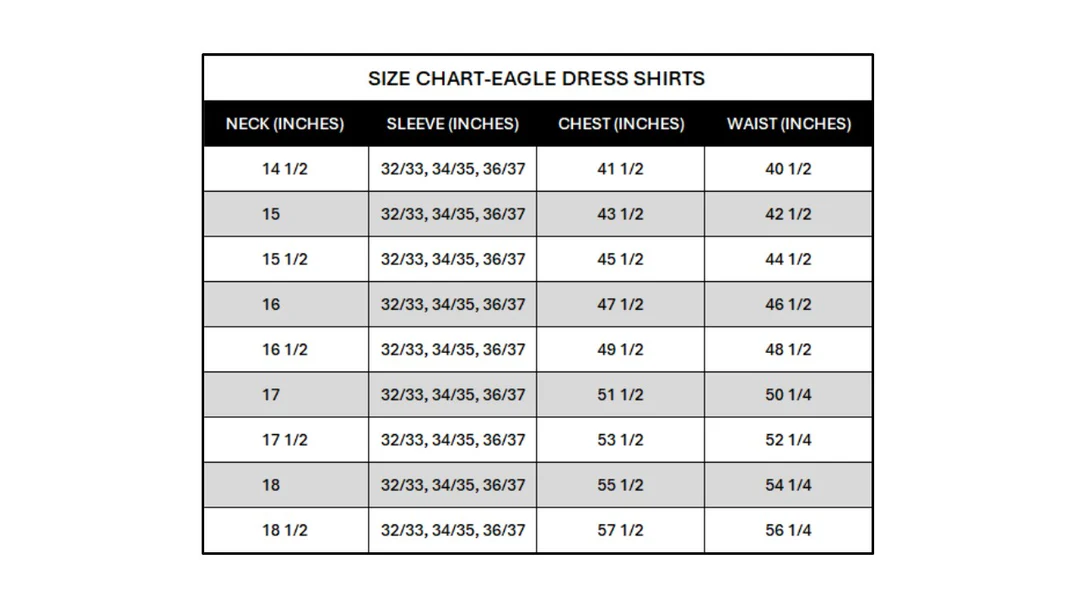Click the 41 1/2 chest measurement
The image size is (1080, 608).
point(620,169)
